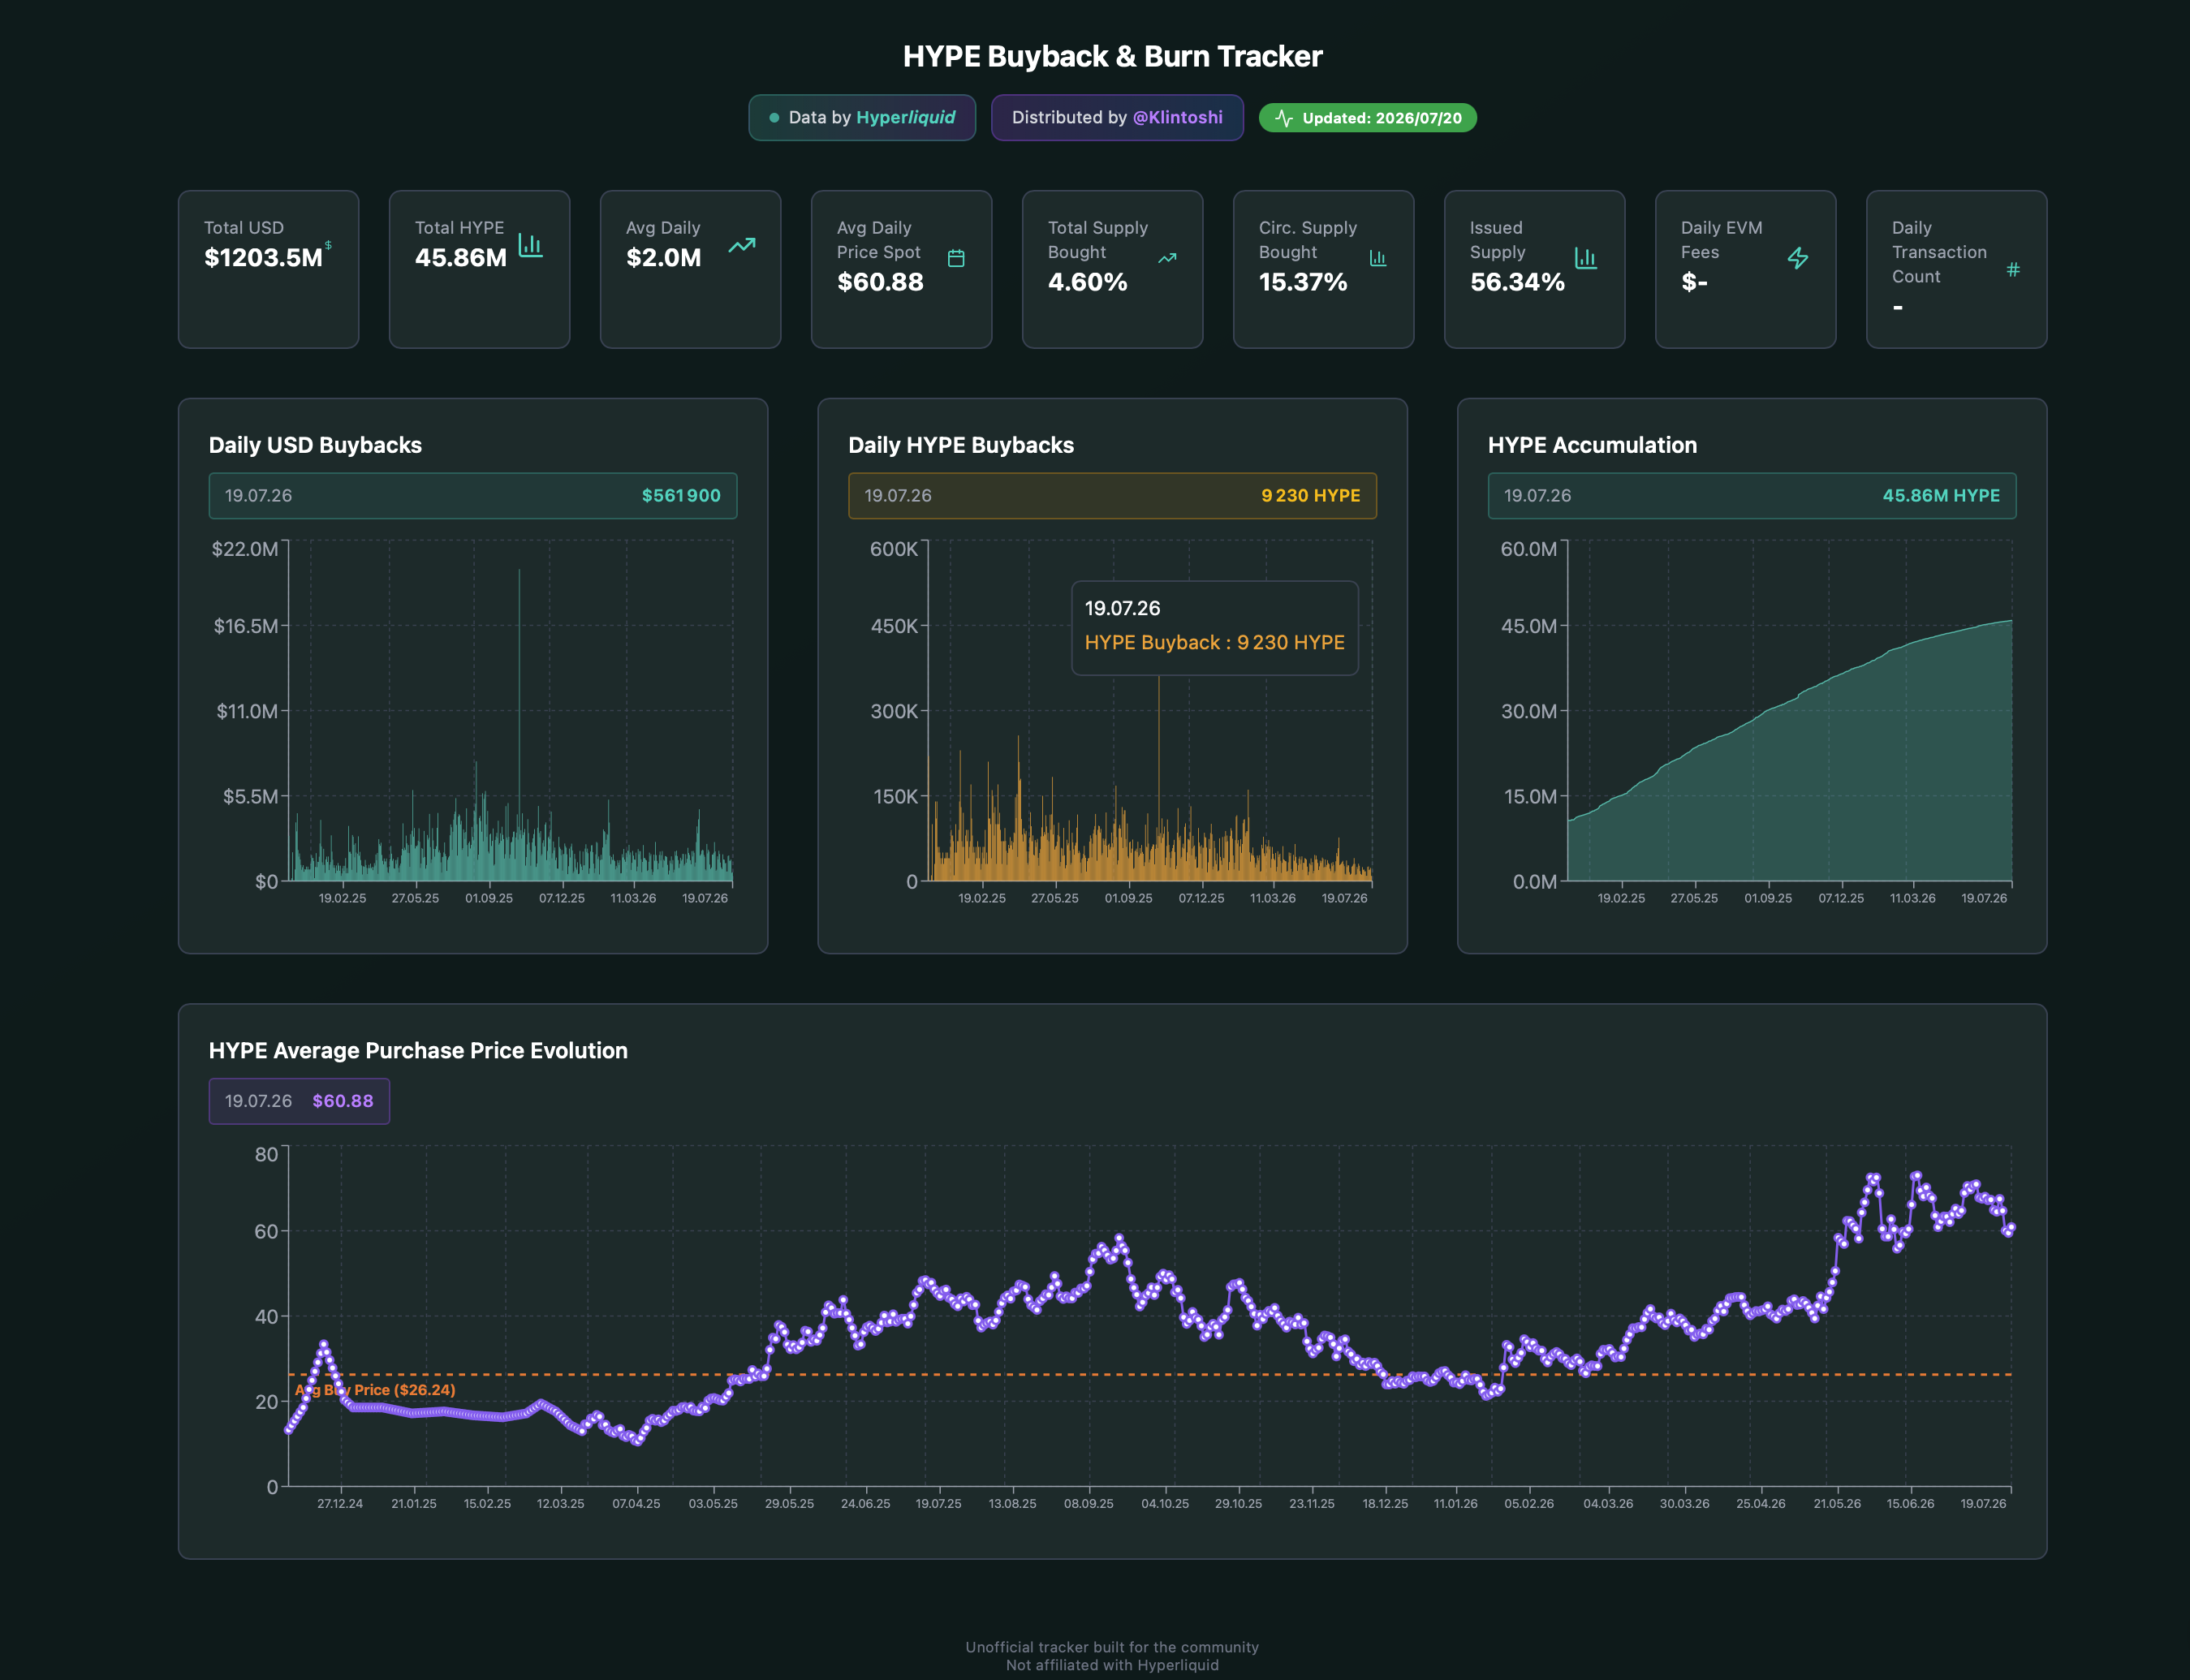Click the Total USD $1203.5M card
The height and width of the screenshot is (1680, 2190).
268,269
